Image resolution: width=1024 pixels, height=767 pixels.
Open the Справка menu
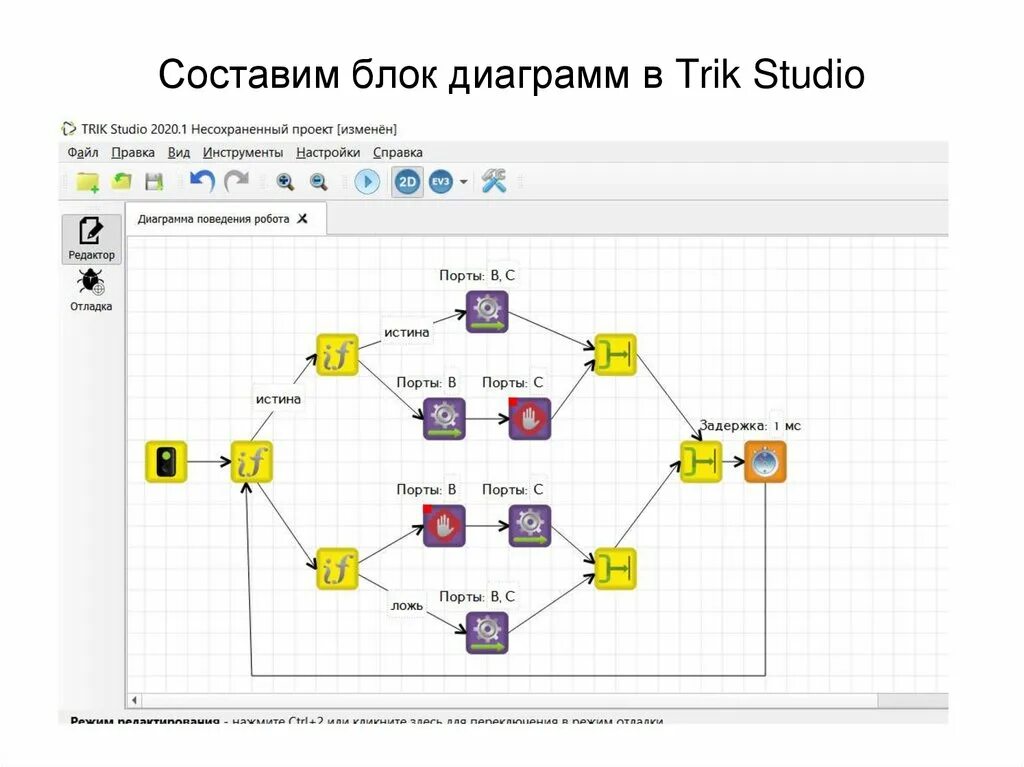pos(398,152)
